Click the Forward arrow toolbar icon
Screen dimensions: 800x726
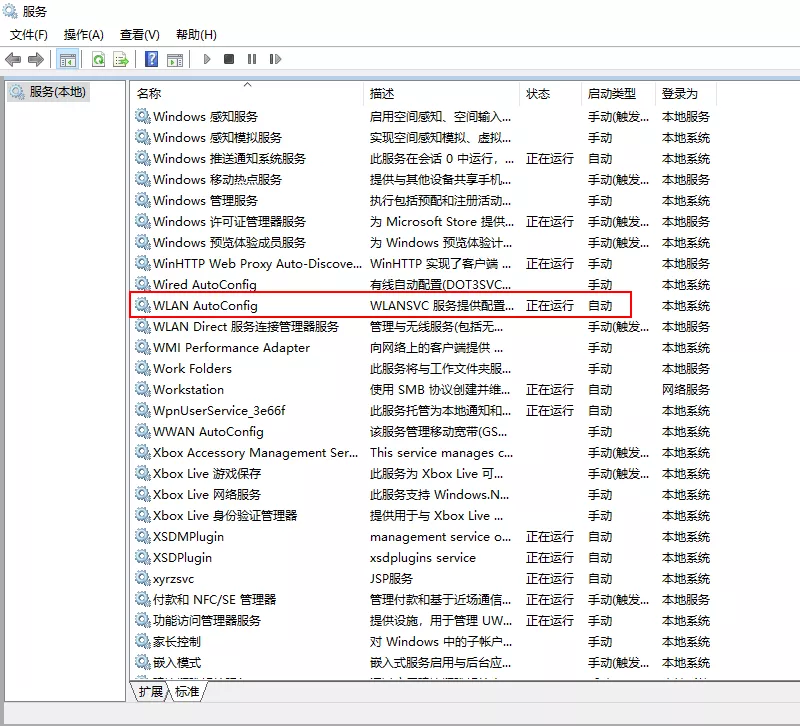tap(36, 60)
